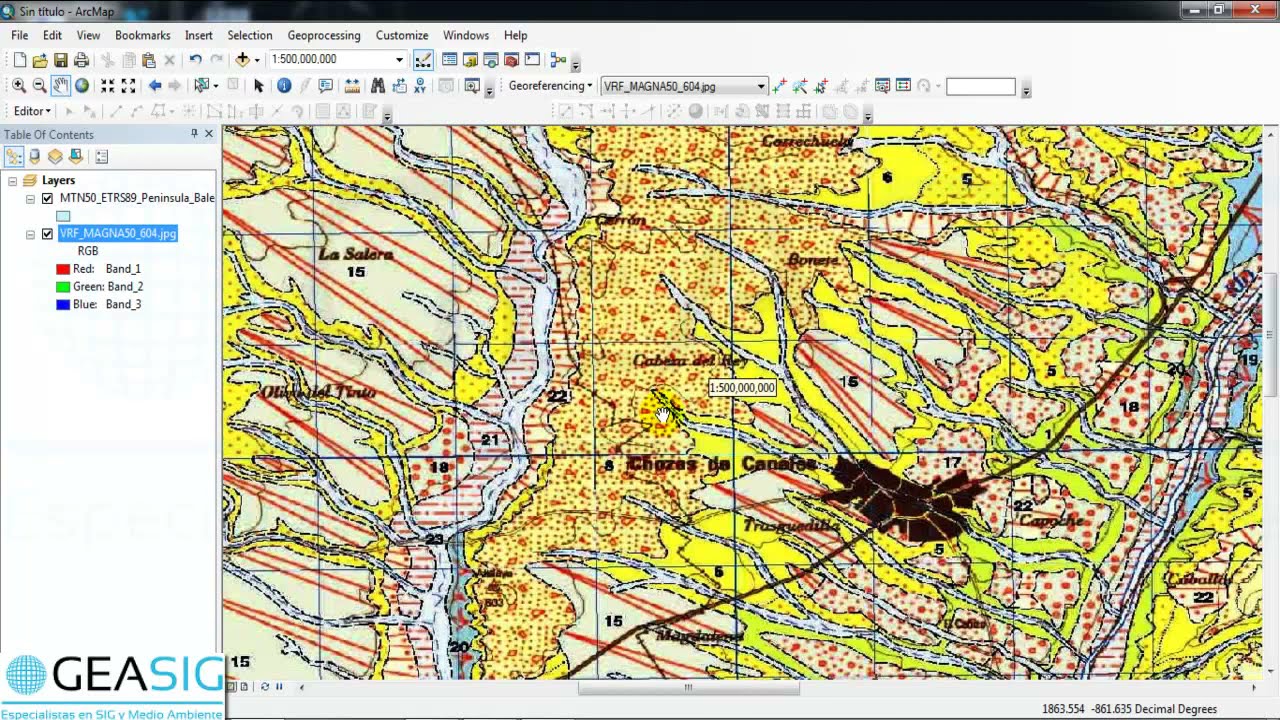Screen dimensions: 1280x720
Task: Open the map scale dropdown
Action: pos(400,59)
